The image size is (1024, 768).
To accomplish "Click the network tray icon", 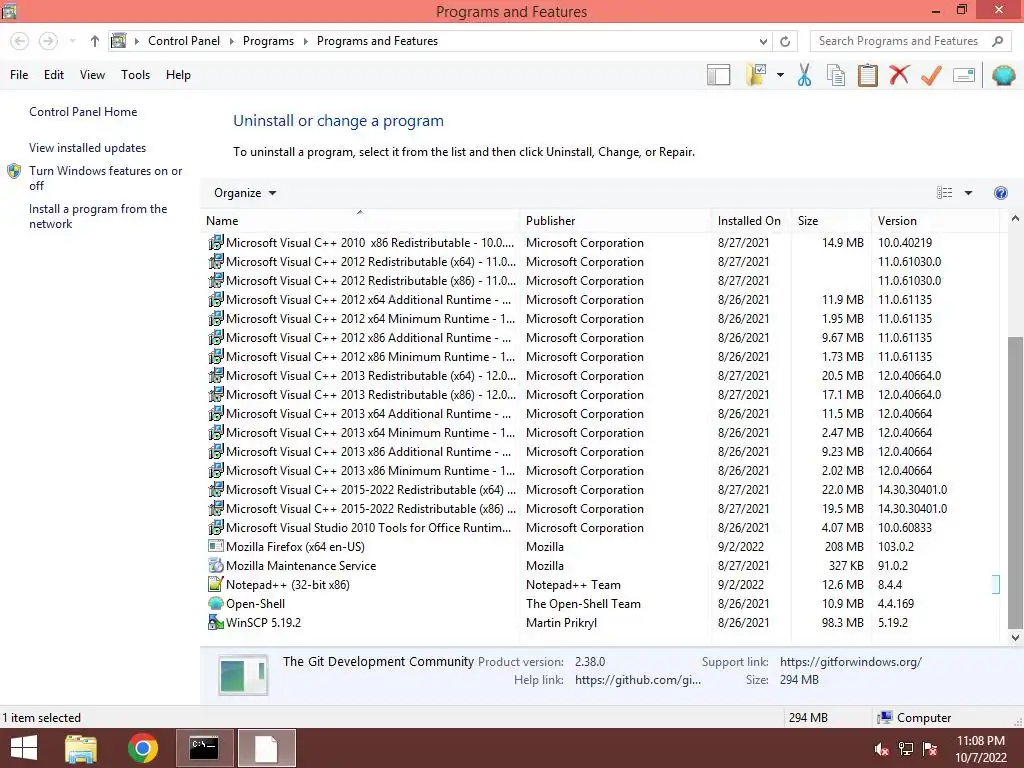I will click(906, 749).
